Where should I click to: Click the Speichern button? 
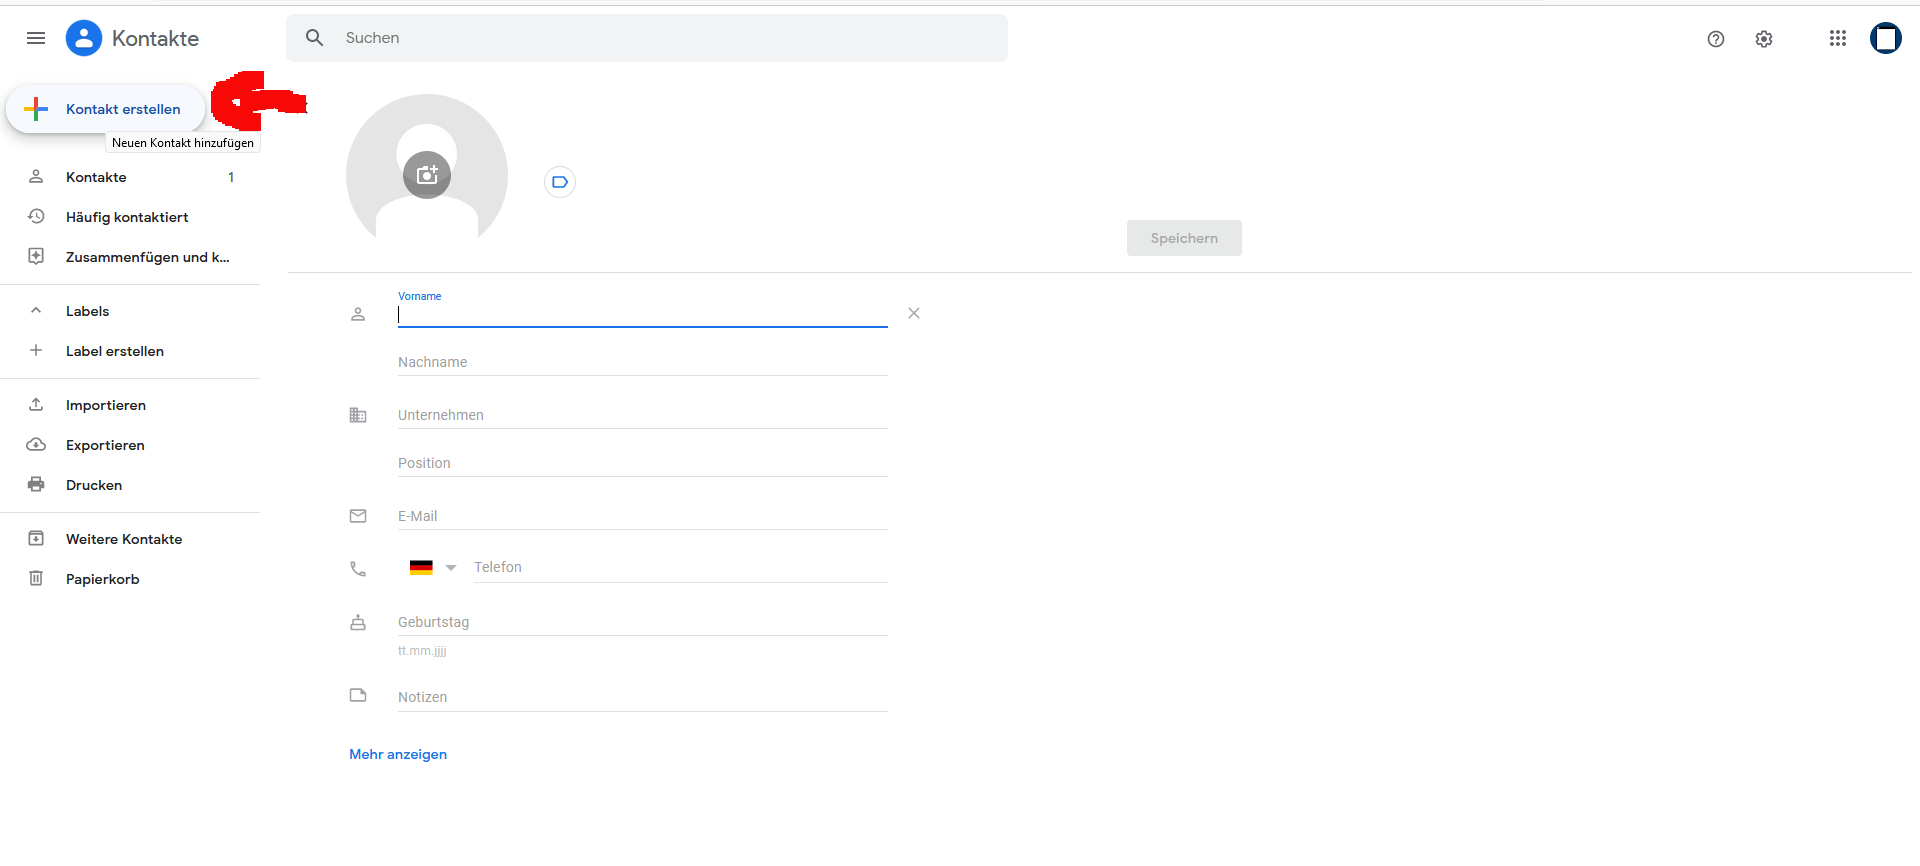coord(1184,238)
